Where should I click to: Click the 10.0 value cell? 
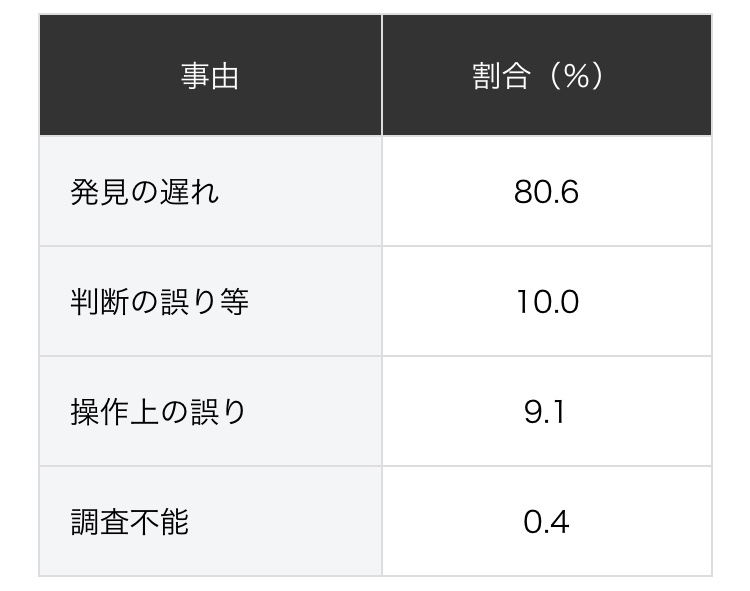pyautogui.click(x=547, y=301)
